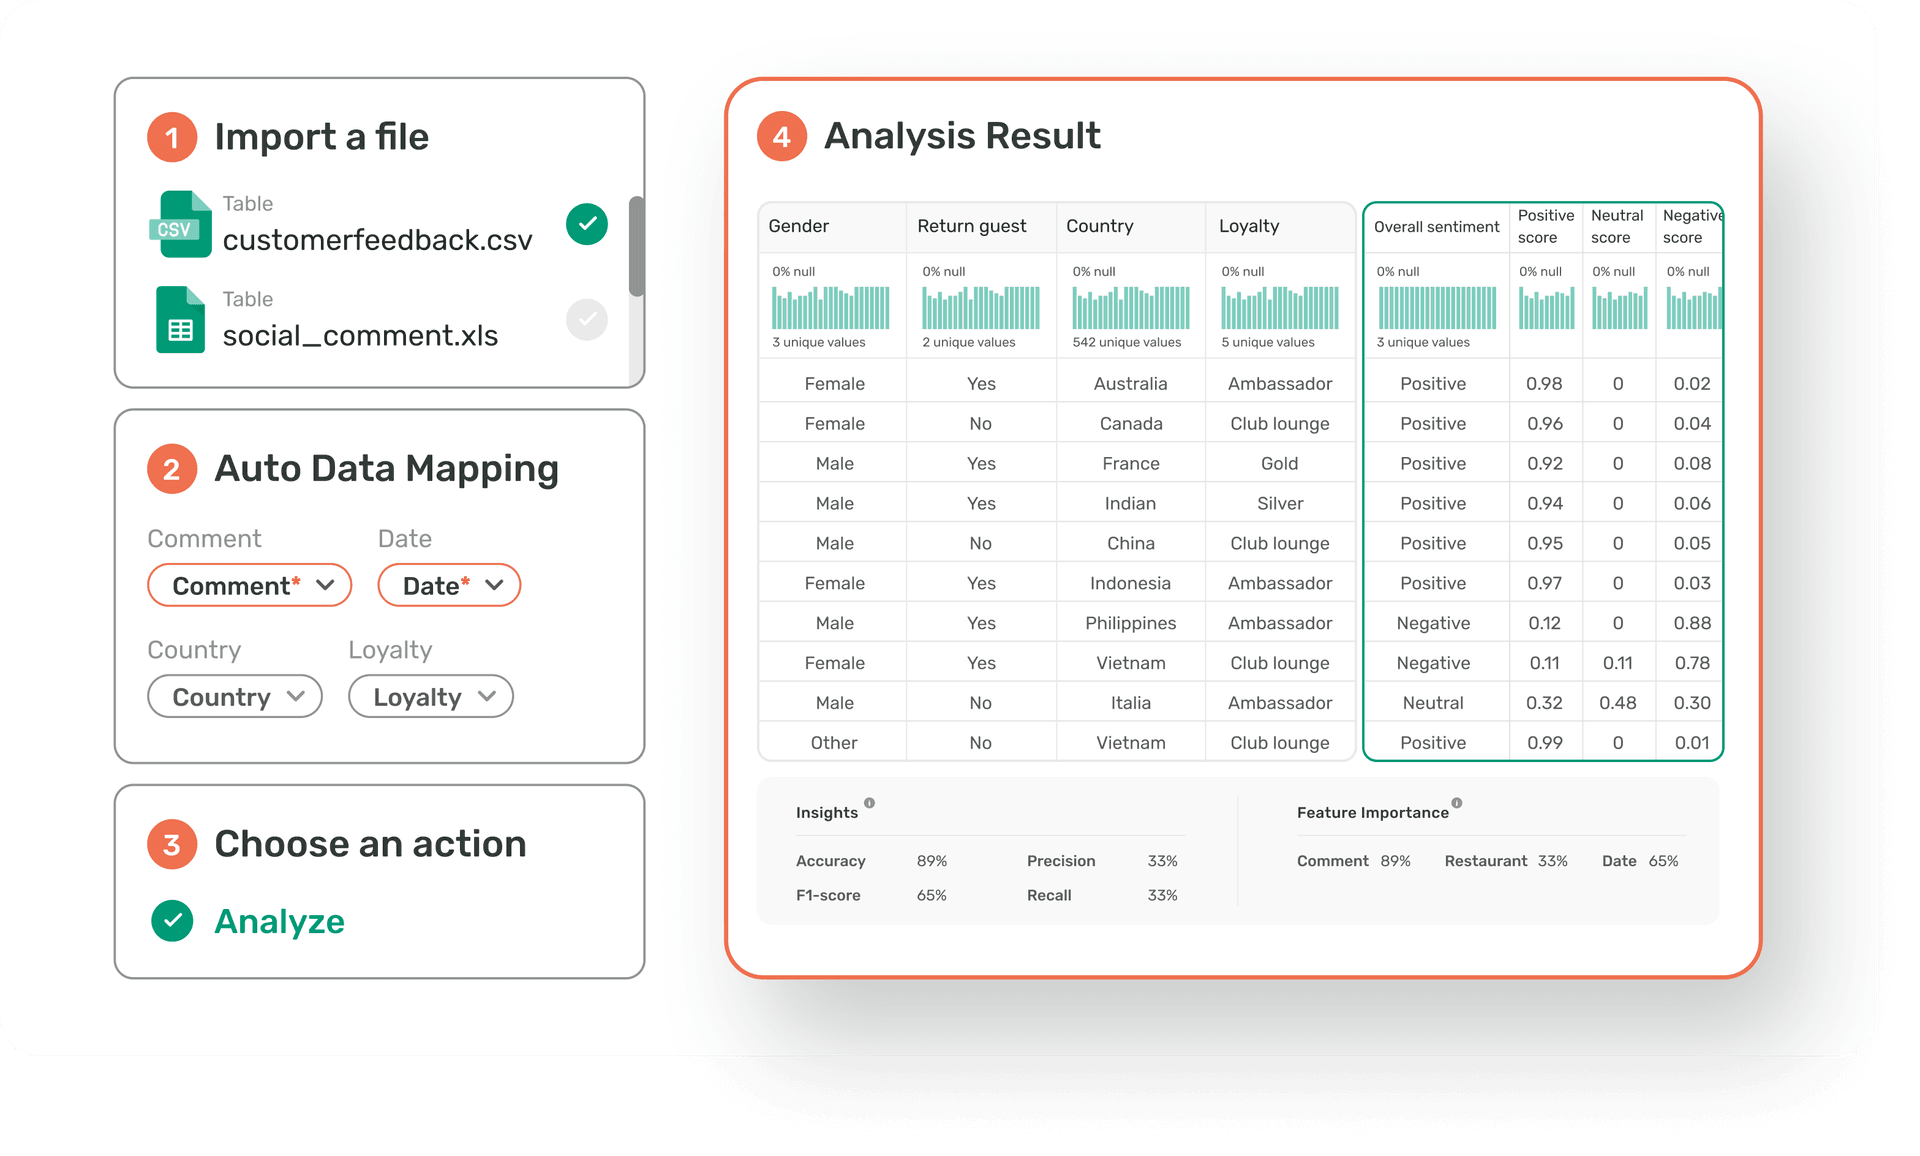Click the Analyze action link
The width and height of the screenshot is (1920, 1156).
280,921
